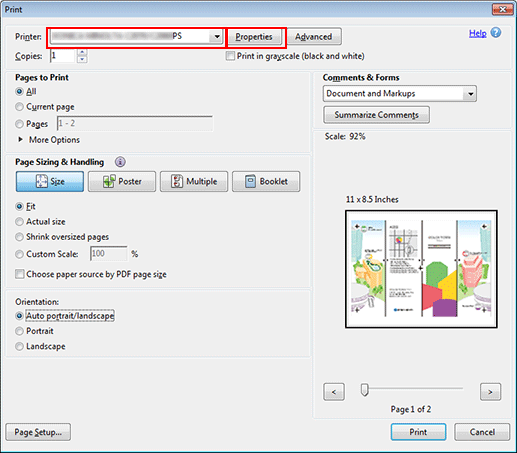Select Landscape orientation

coord(20,346)
